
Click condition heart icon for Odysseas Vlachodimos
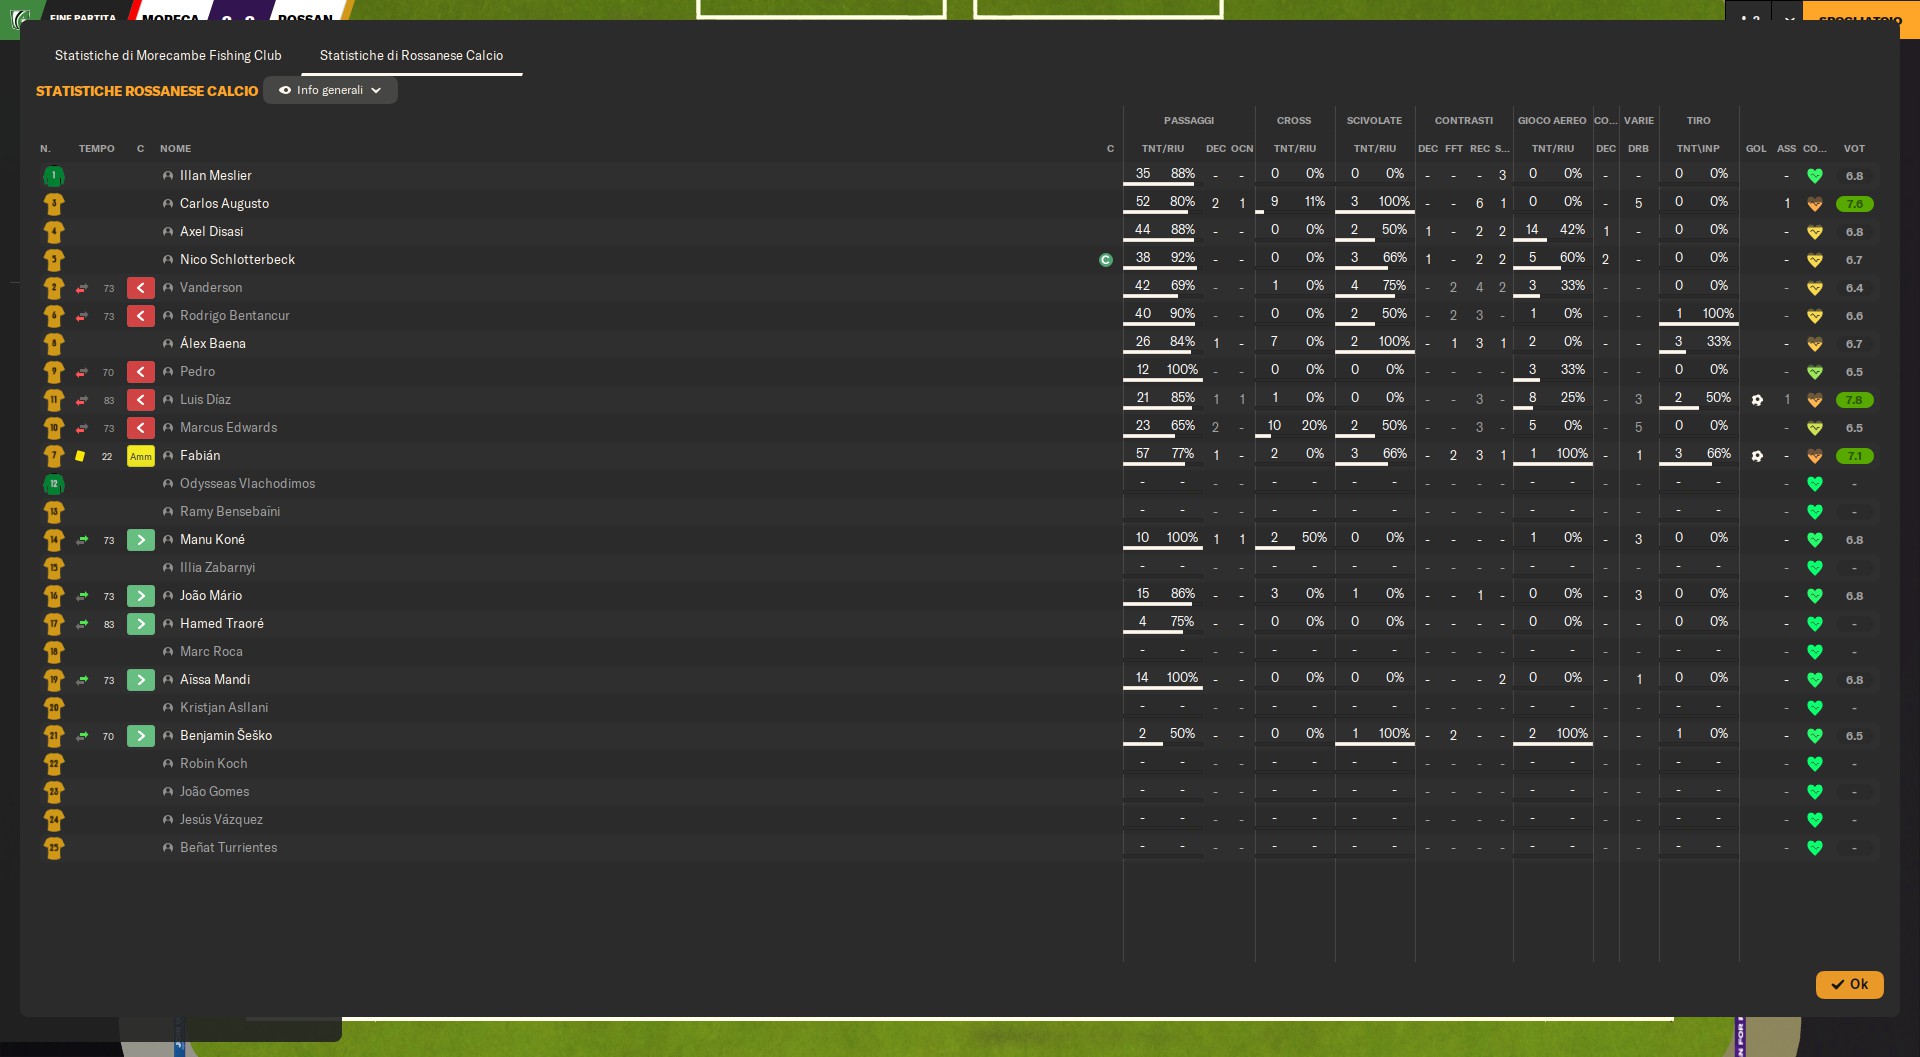(x=1815, y=484)
